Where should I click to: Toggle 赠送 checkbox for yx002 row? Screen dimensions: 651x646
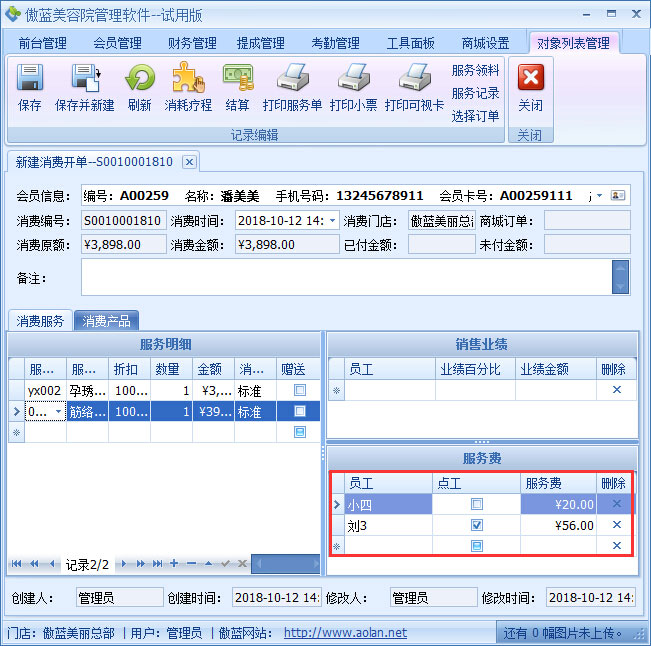(x=300, y=390)
